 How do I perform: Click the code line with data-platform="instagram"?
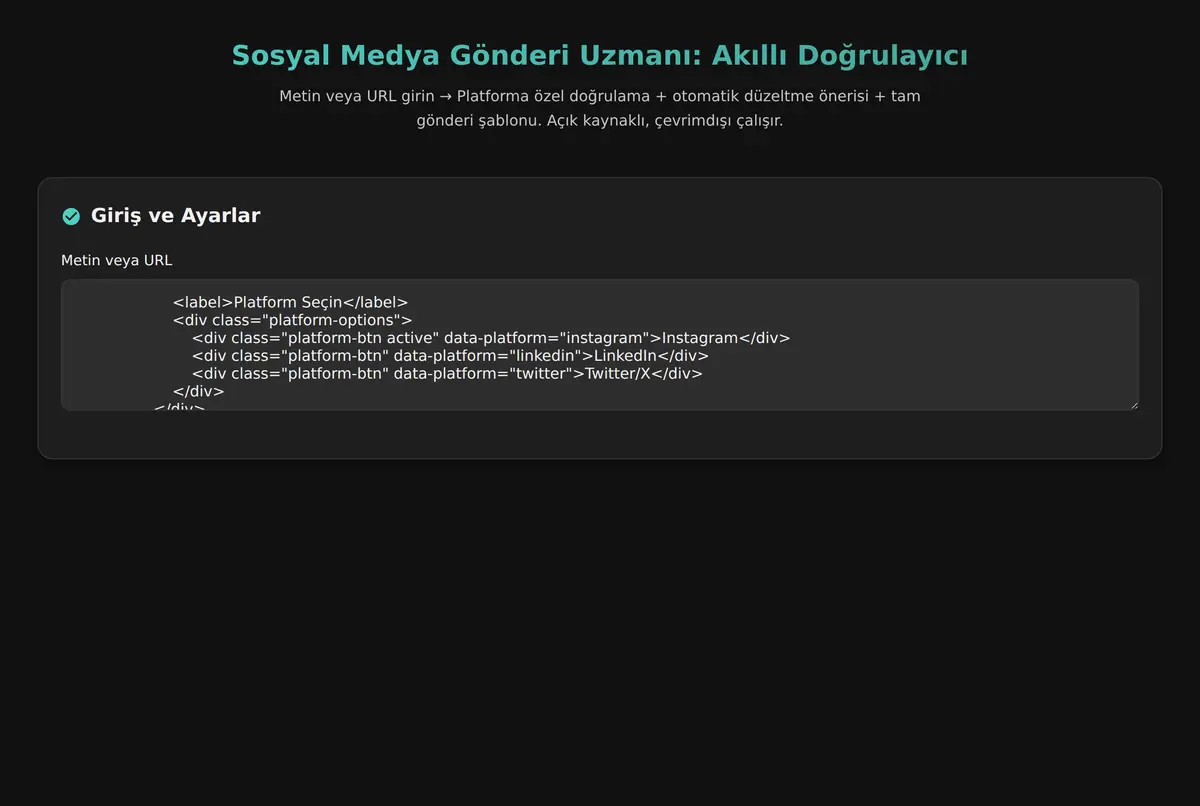tap(491, 338)
